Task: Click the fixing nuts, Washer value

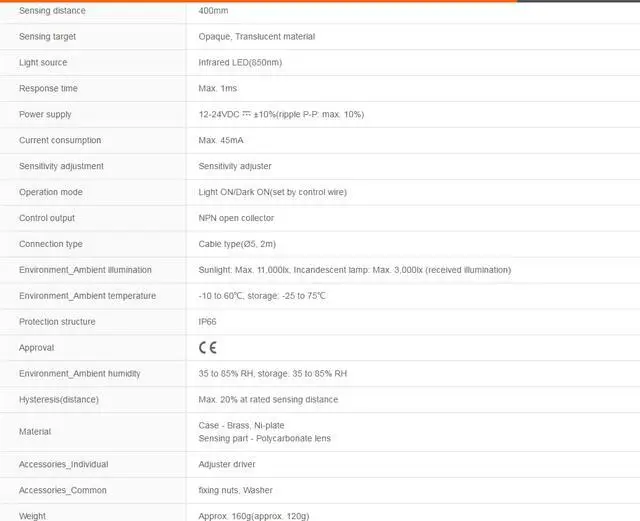Action: 235,490
